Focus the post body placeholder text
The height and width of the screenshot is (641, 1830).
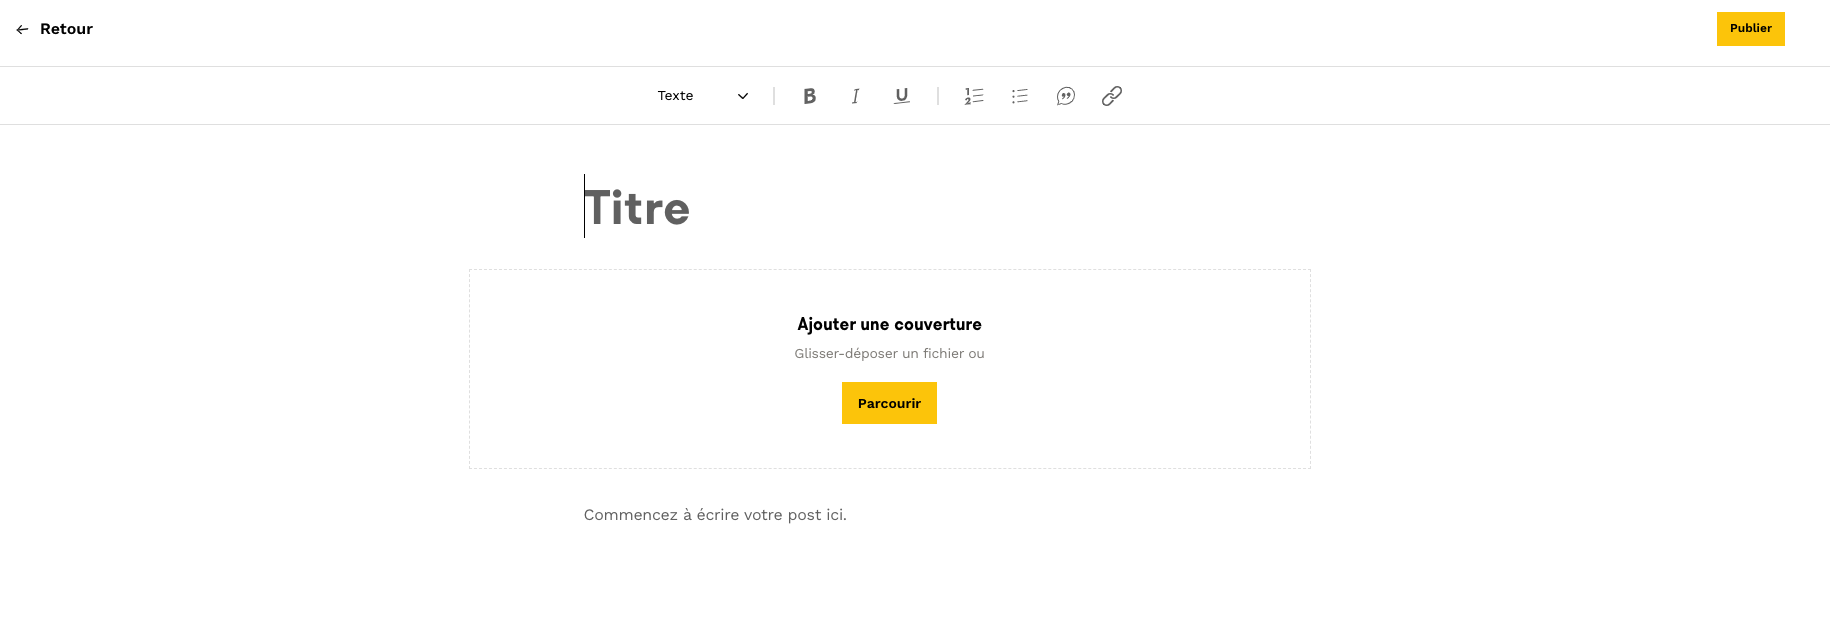715,515
